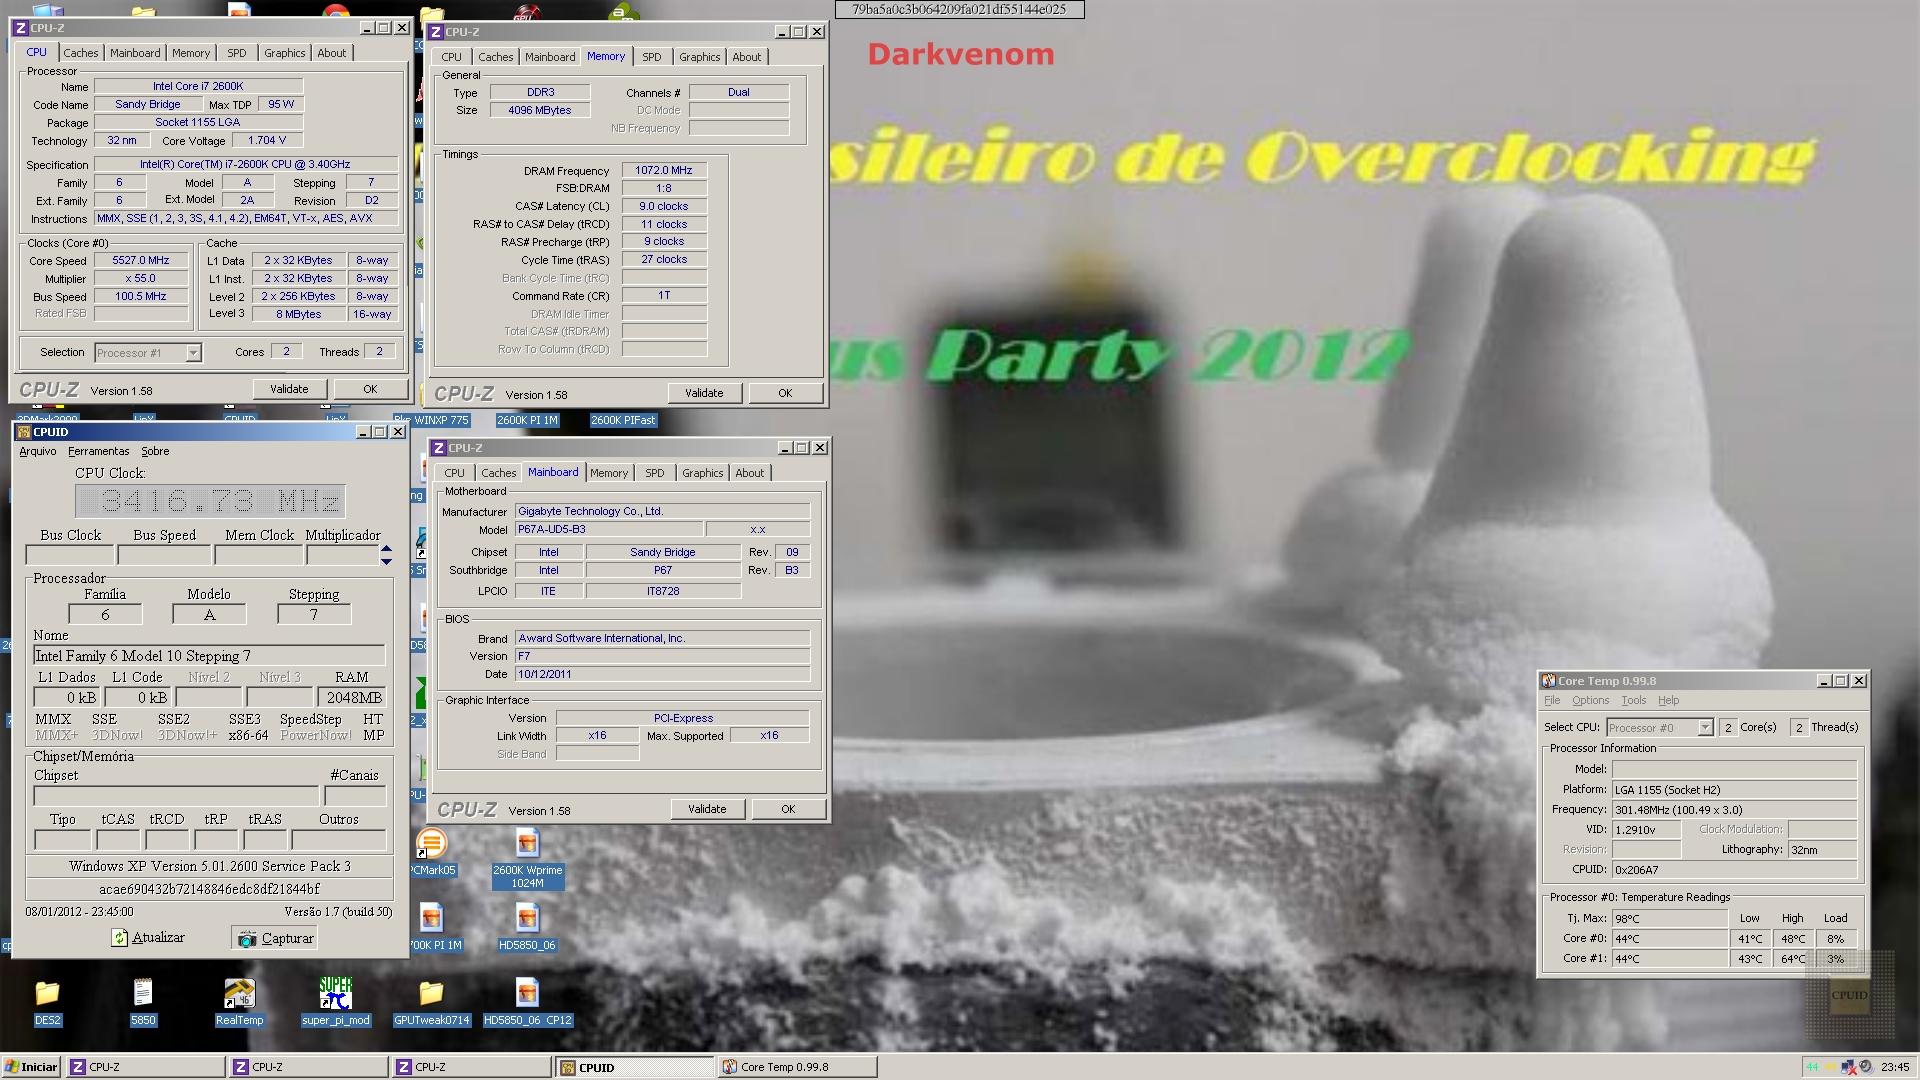Launch the PCMark05 desktop shortcut
The image size is (1920, 1080).
pos(432,852)
